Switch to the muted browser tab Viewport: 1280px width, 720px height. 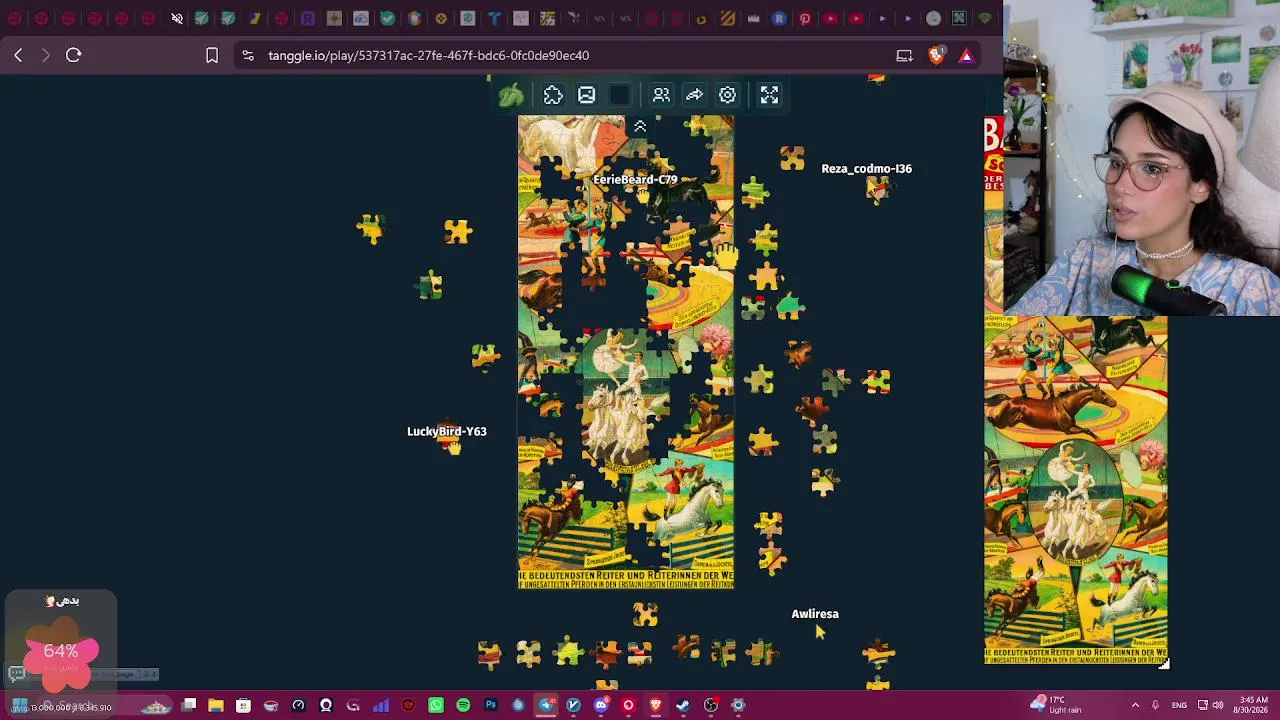pos(177,18)
